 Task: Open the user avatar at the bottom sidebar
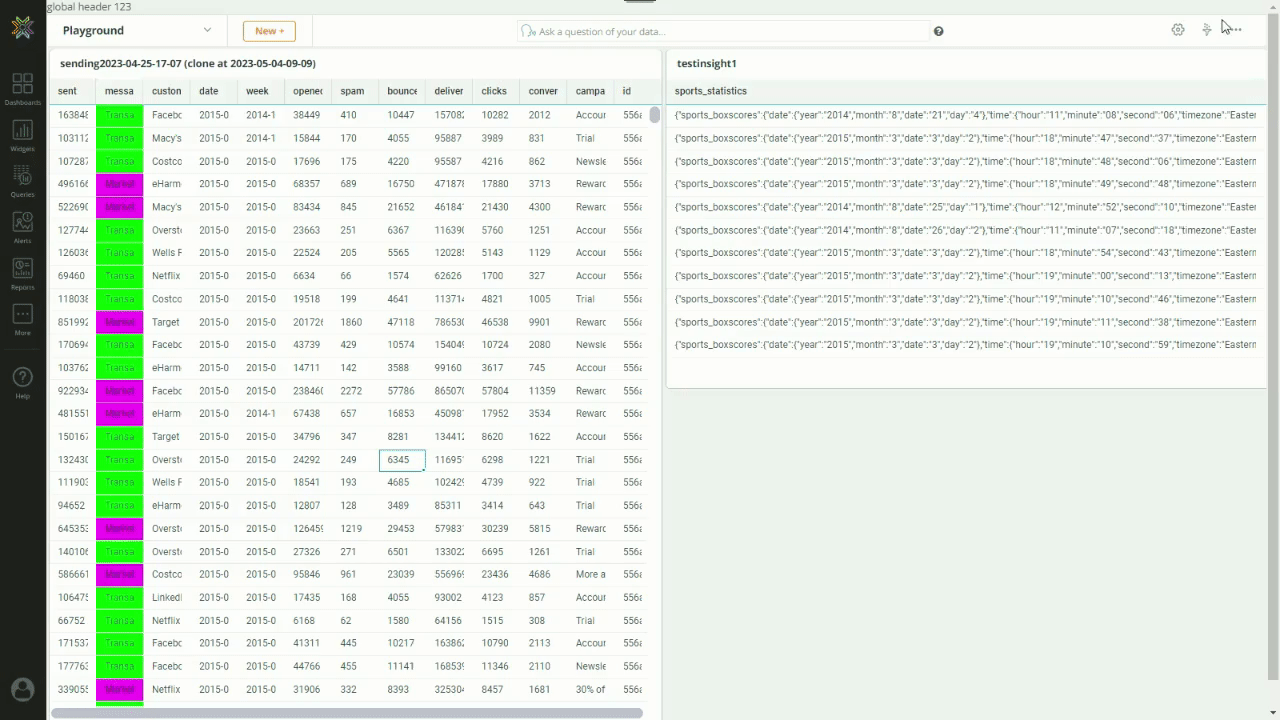coord(22,689)
